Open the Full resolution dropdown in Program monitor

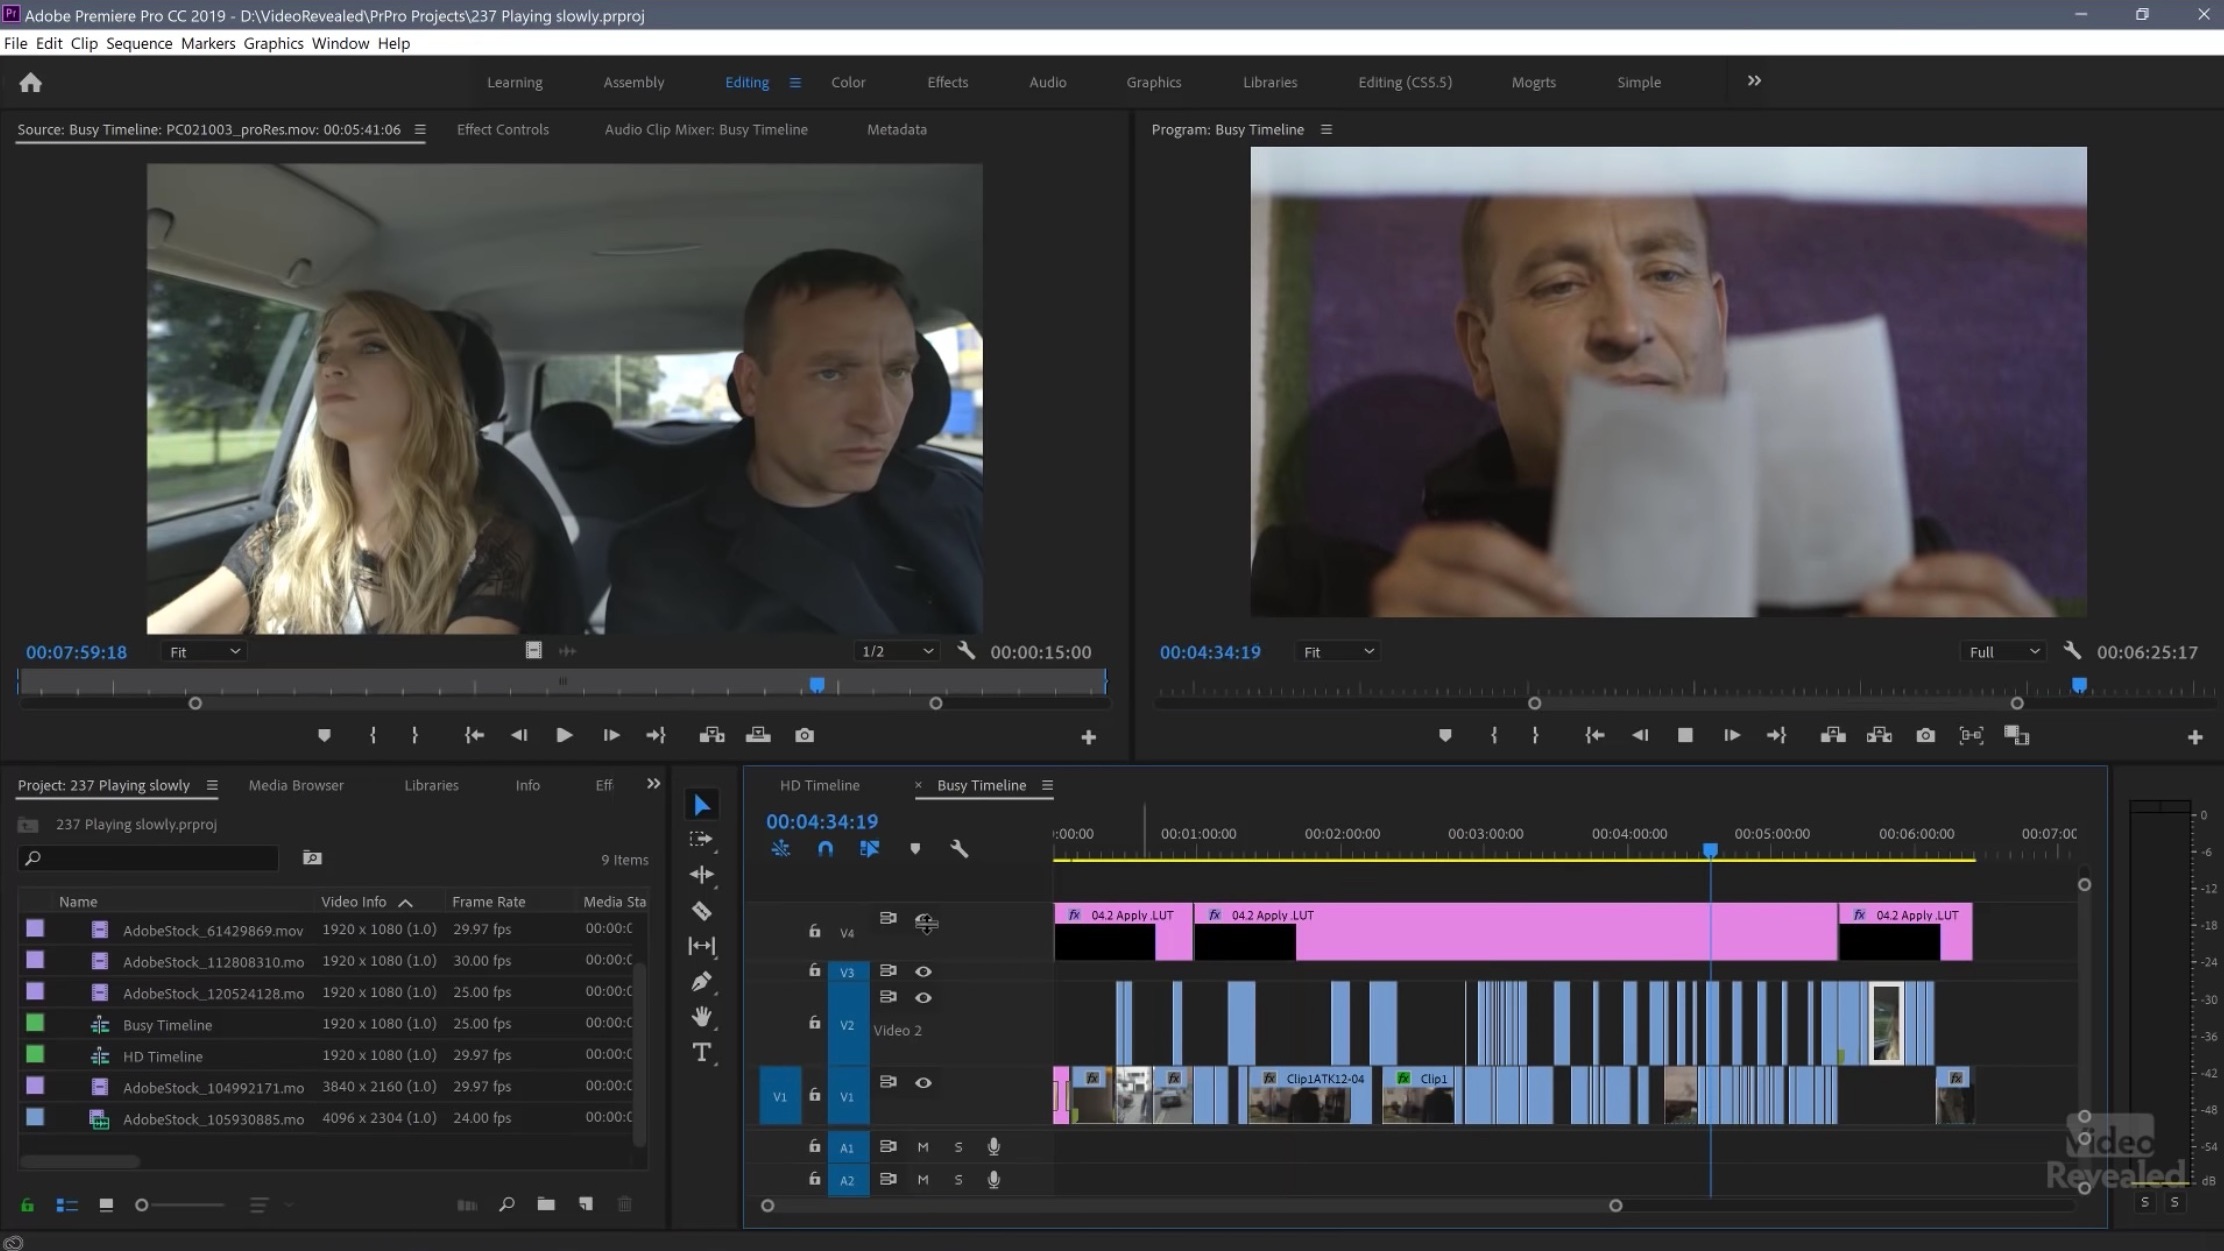2001,651
